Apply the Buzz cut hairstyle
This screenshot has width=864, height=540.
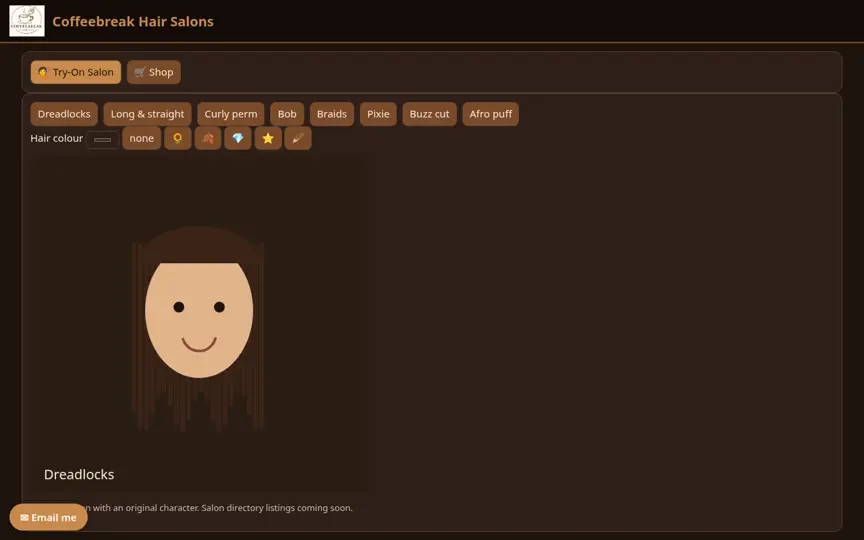tap(429, 114)
